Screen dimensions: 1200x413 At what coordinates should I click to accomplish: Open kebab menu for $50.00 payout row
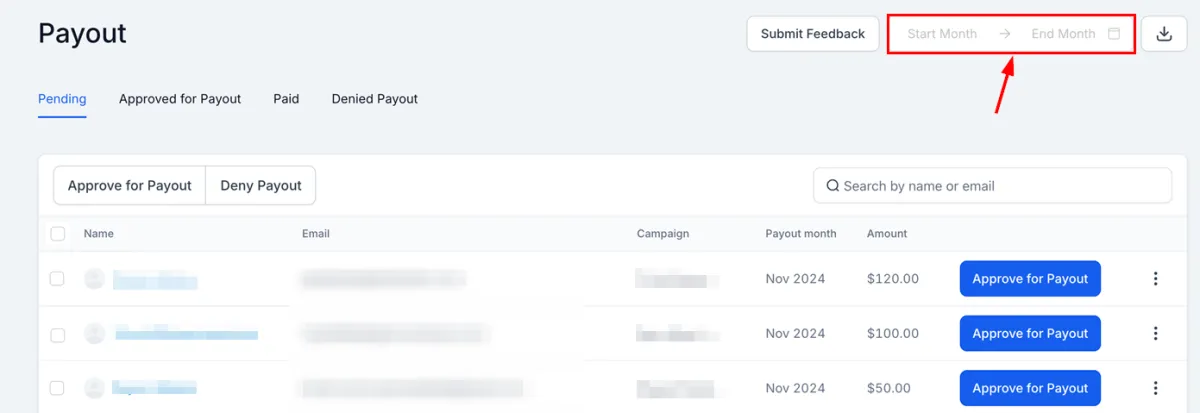click(x=1155, y=388)
